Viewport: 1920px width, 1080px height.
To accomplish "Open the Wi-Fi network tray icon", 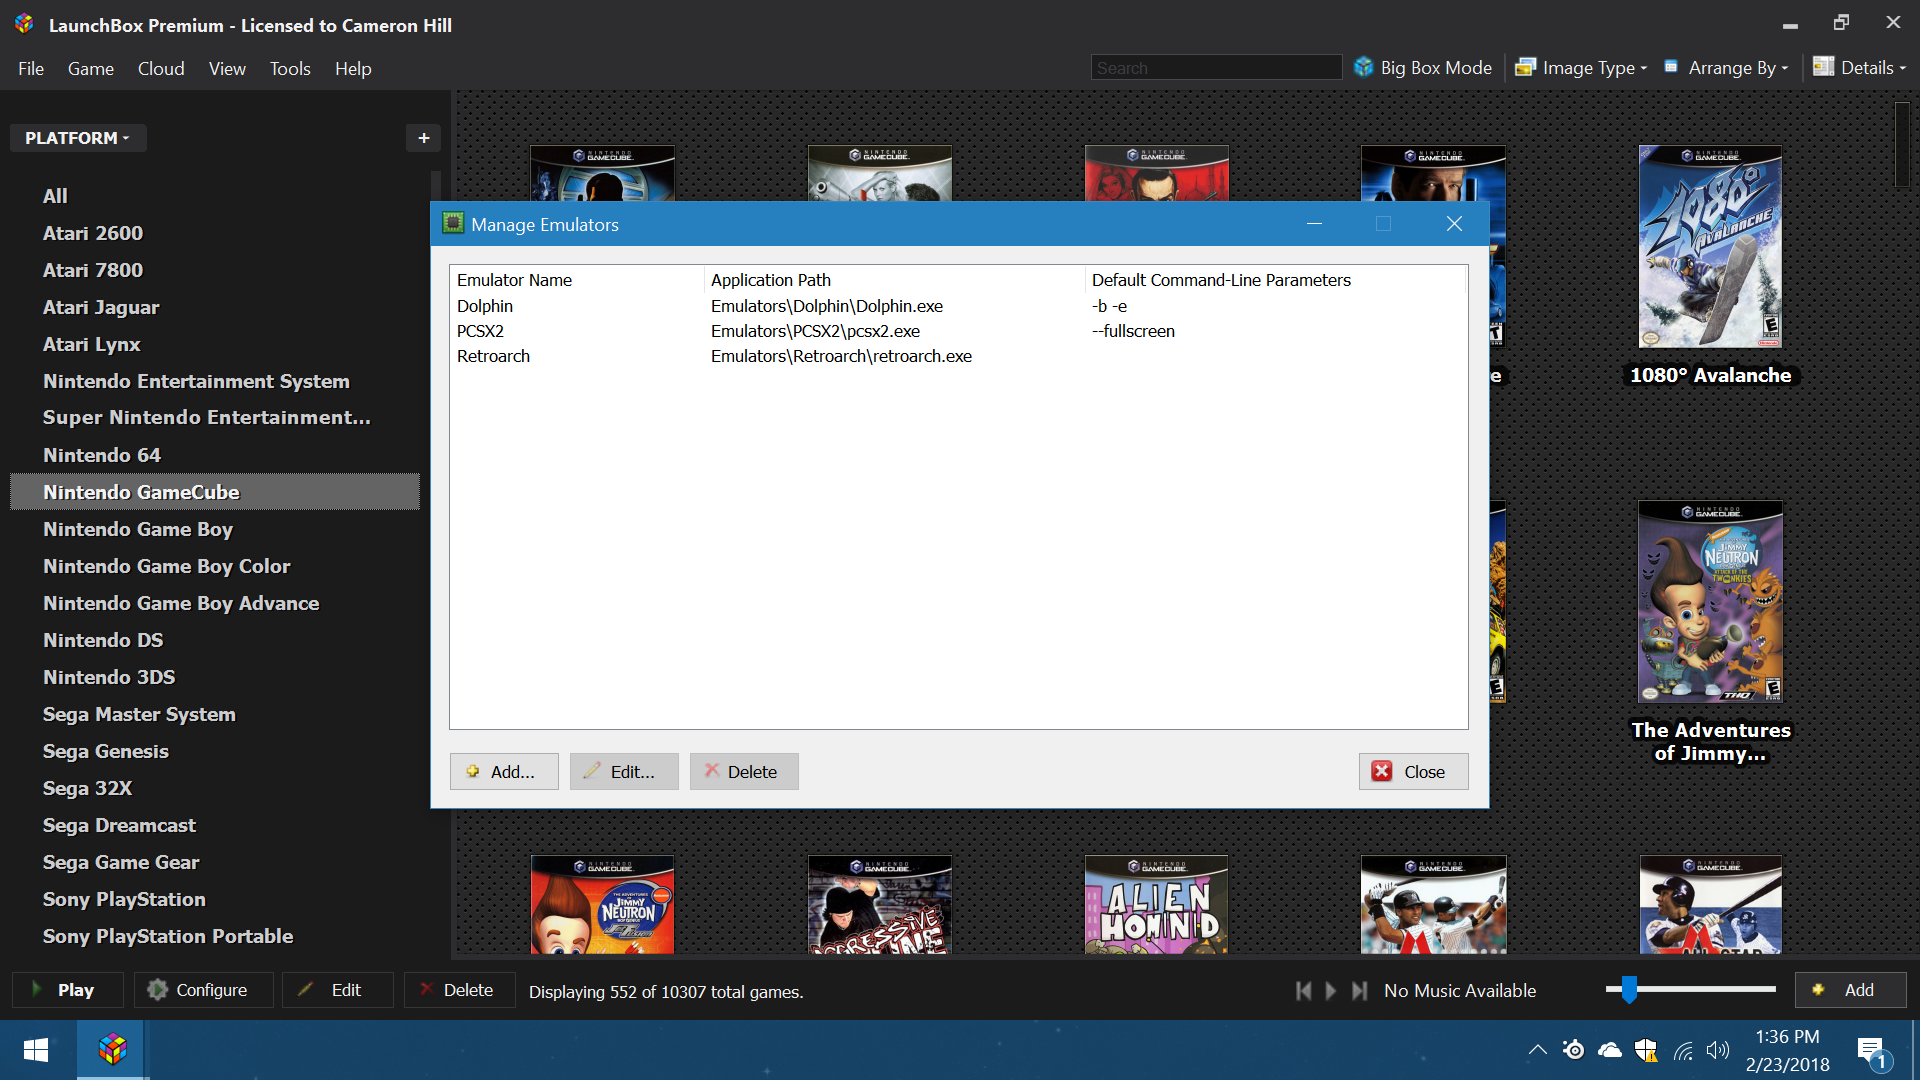I will coord(1683,1050).
